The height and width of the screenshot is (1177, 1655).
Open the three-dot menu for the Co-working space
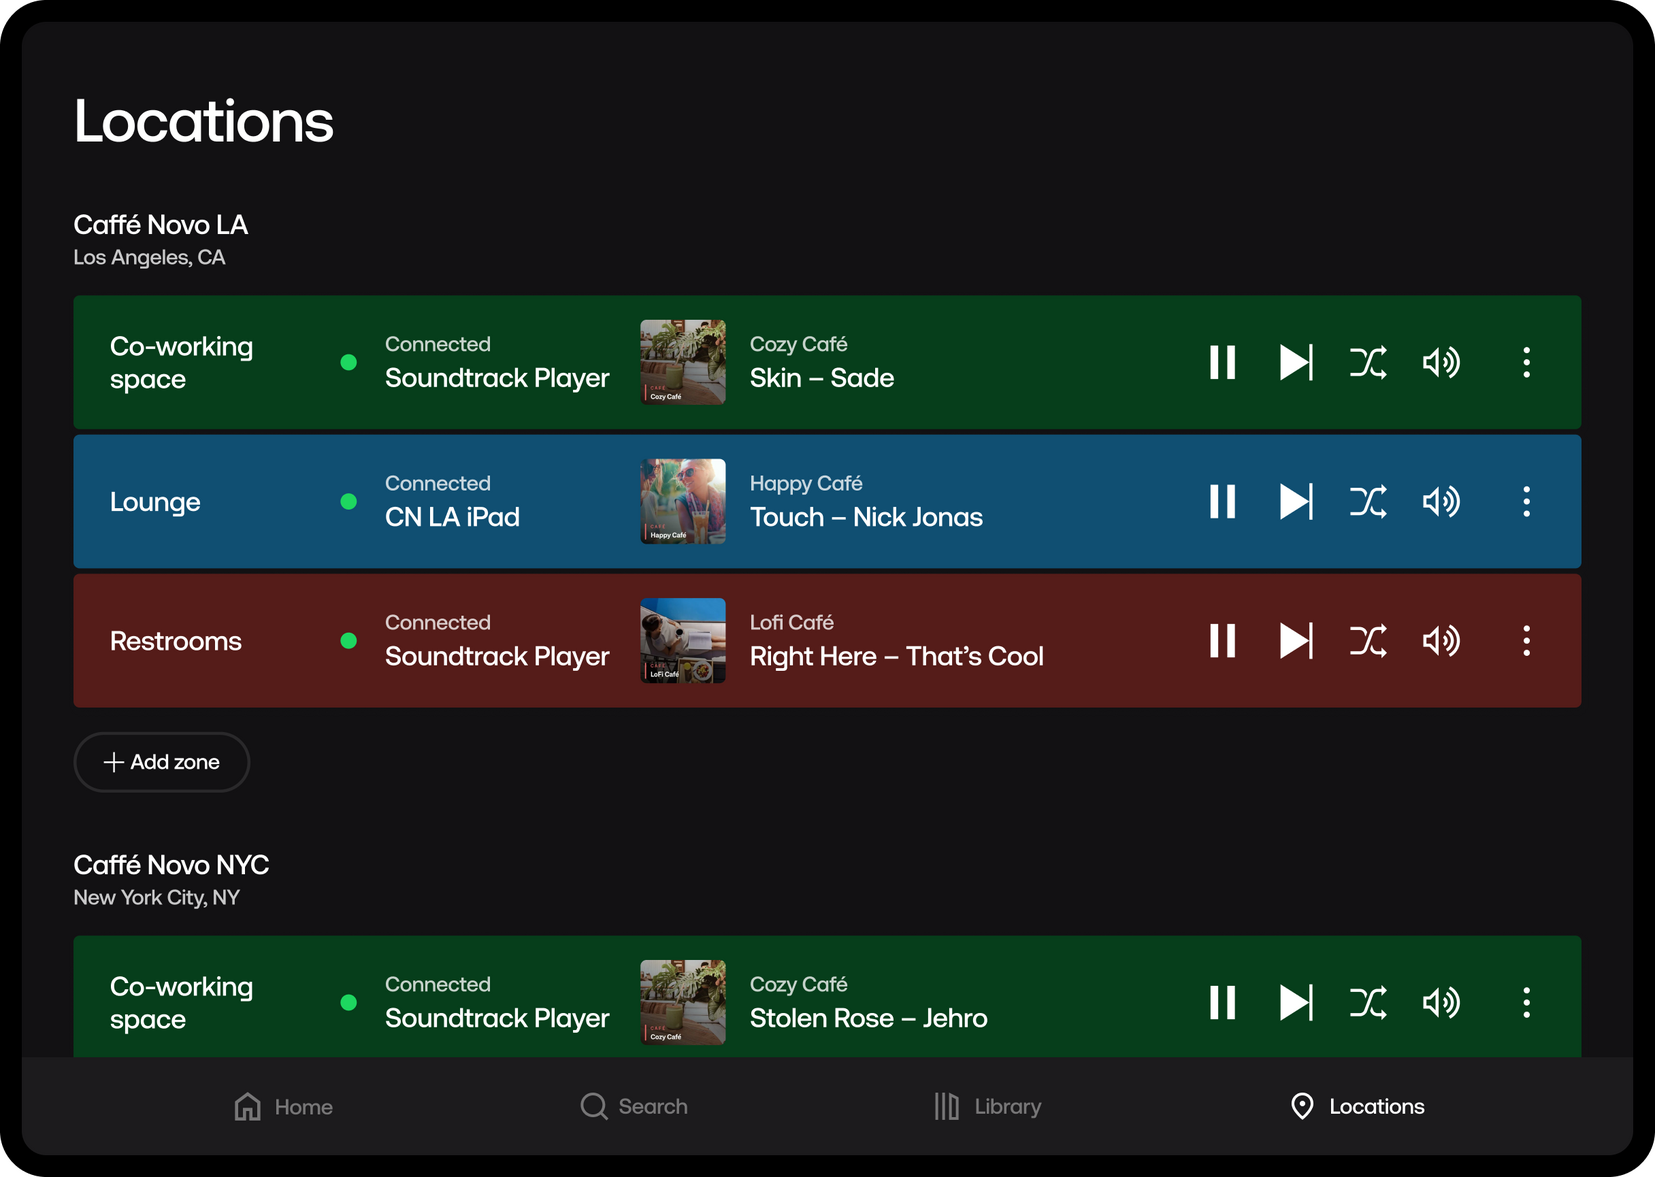coord(1527,362)
